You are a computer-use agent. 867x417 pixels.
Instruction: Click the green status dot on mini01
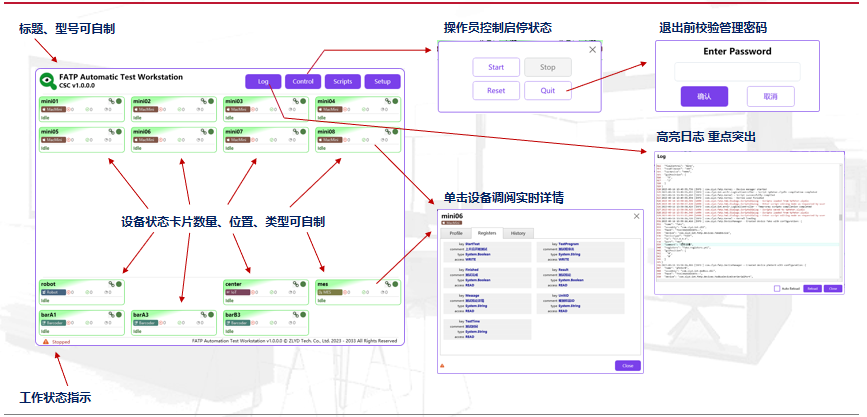point(118,101)
